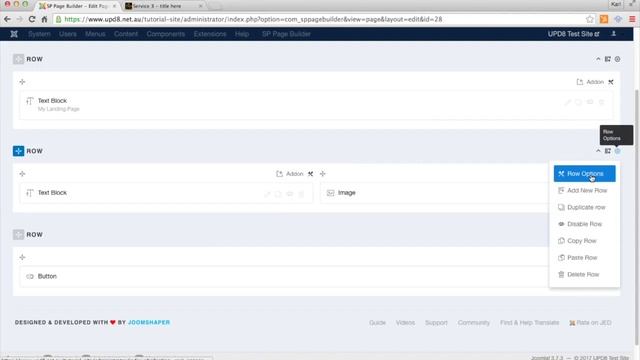
Task: Open the JoomShaper link
Action: coord(149,322)
